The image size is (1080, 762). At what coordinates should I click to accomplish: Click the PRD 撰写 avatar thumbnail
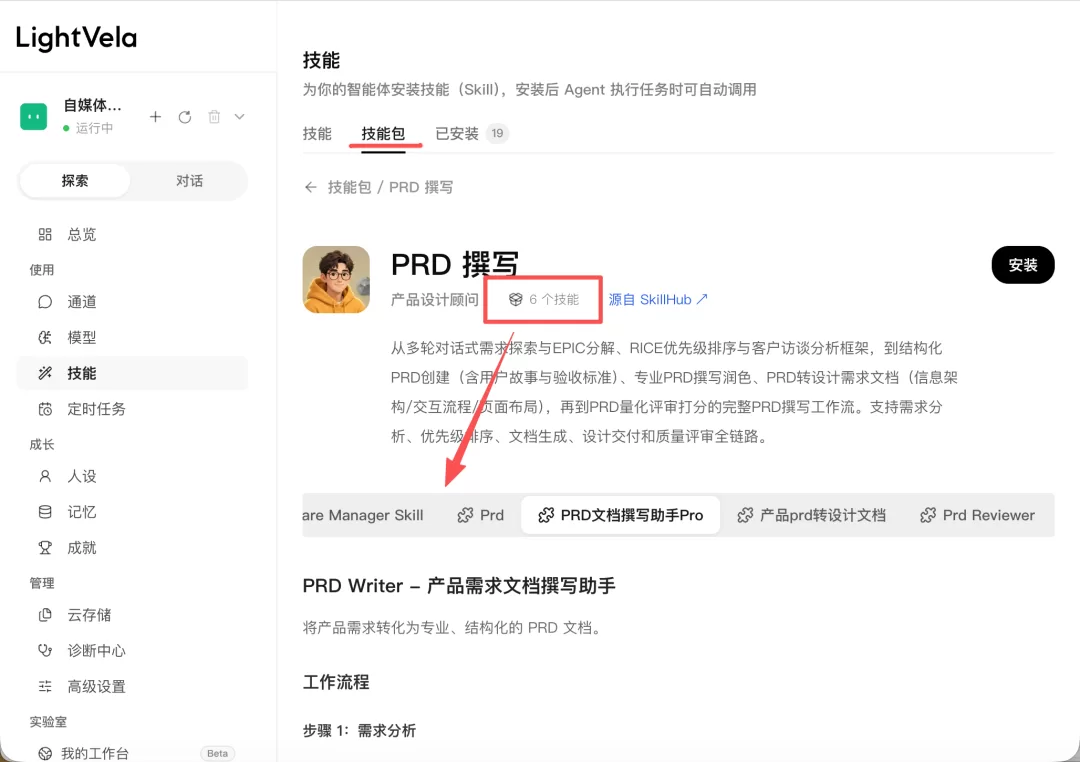336,280
